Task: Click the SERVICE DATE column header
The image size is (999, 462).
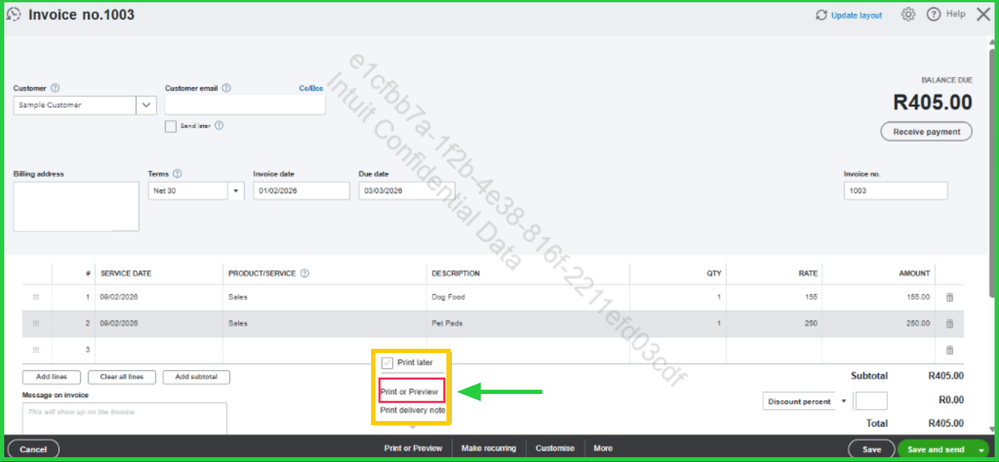Action: coord(126,273)
